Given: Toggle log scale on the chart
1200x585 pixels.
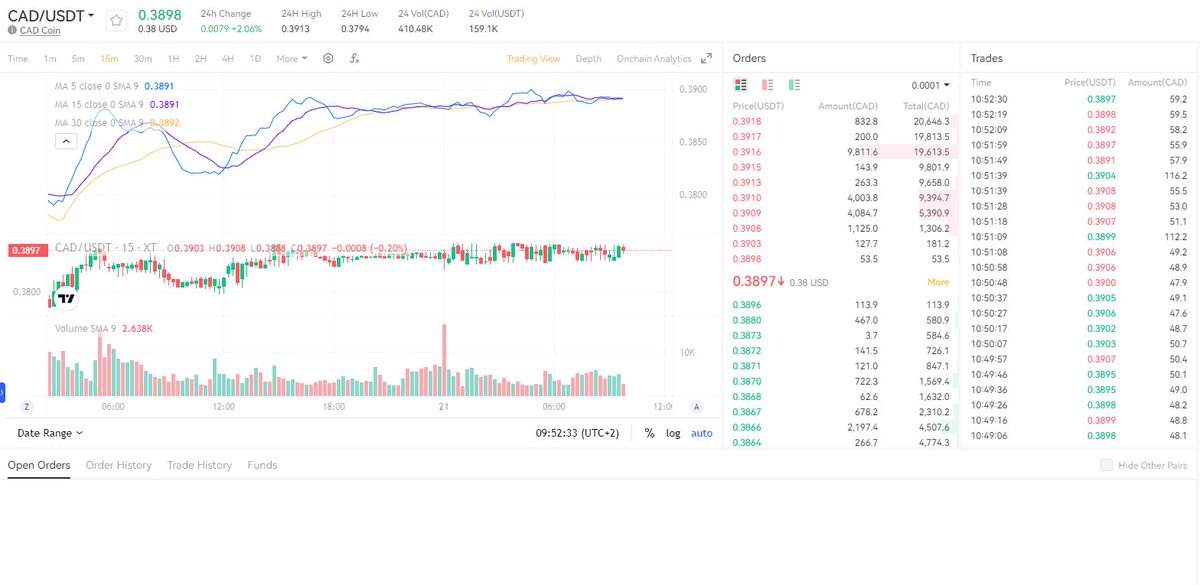Looking at the screenshot, I should tap(673, 433).
